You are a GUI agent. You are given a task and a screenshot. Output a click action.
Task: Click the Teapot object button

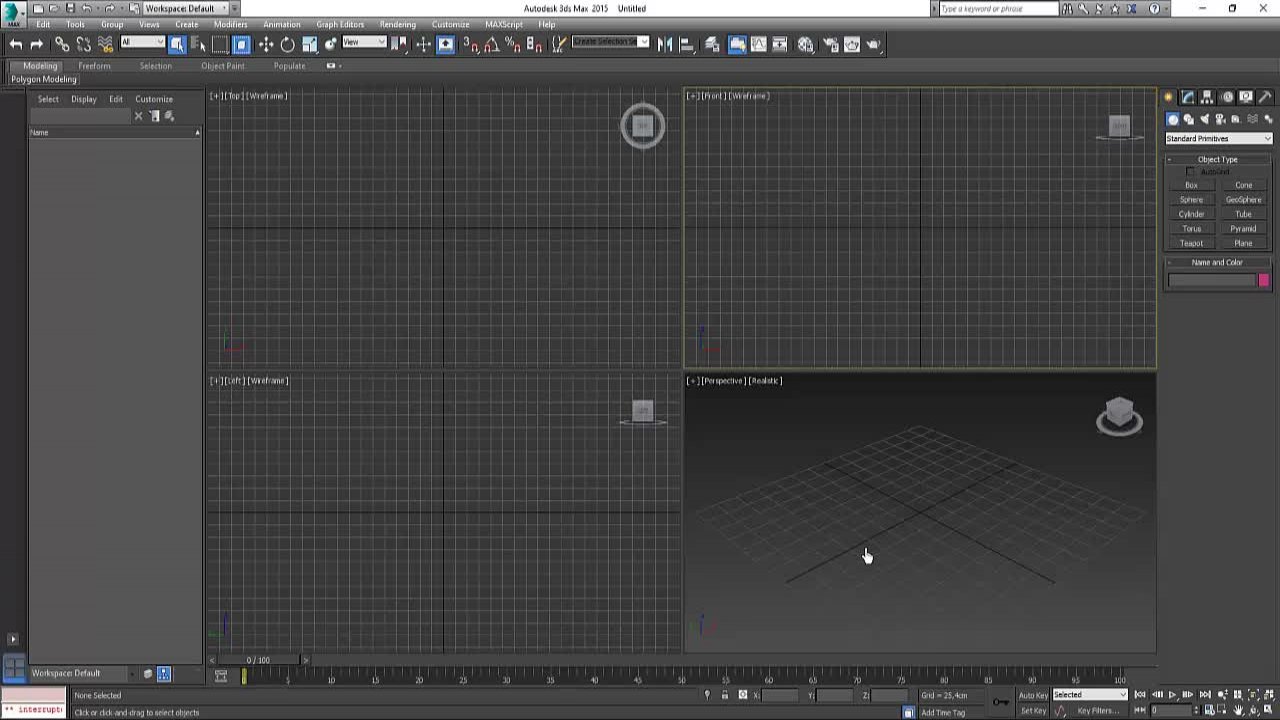click(x=1191, y=243)
